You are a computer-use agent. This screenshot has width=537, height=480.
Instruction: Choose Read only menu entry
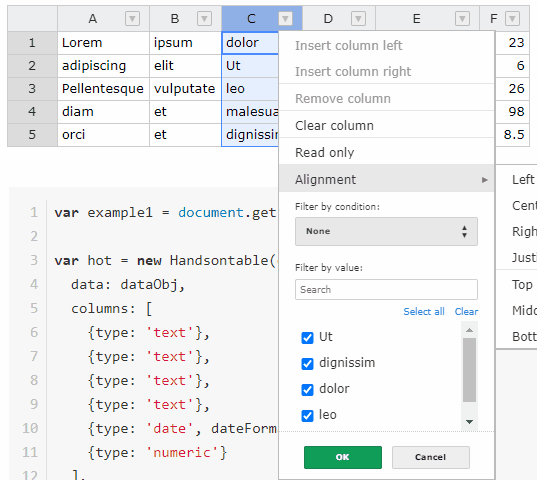coord(387,152)
